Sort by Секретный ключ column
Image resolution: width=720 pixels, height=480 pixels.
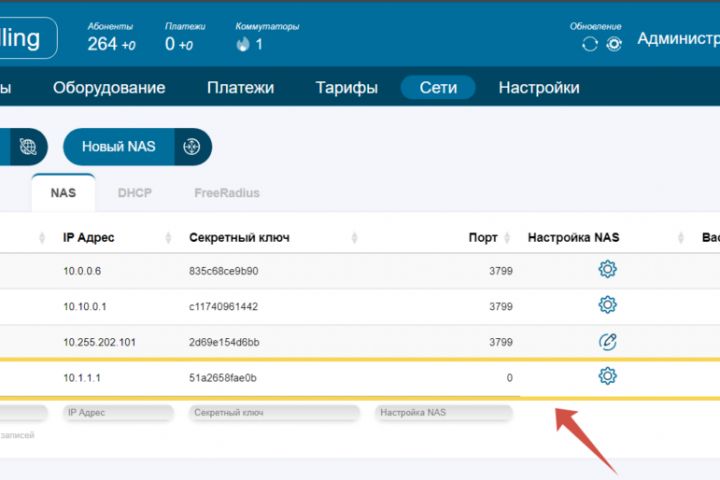354,237
